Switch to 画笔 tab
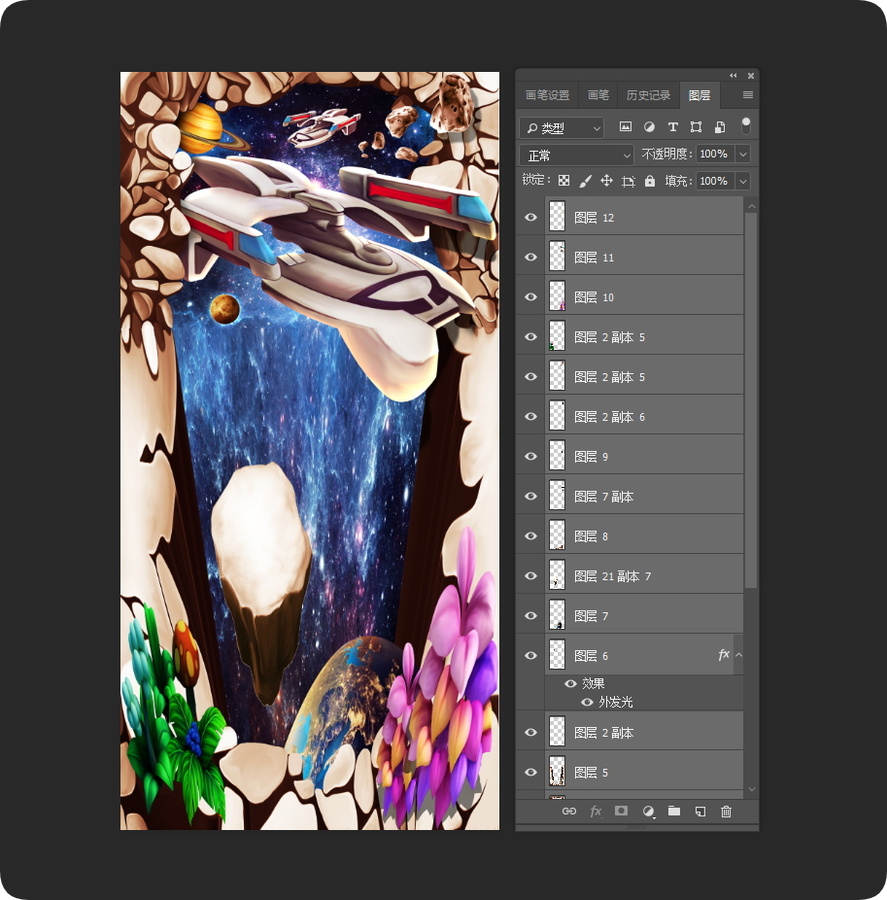The image size is (887, 900). pyautogui.click(x=598, y=95)
